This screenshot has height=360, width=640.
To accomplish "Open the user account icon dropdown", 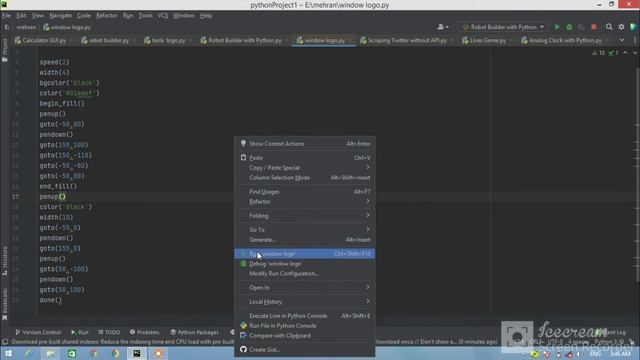I will coord(443,27).
